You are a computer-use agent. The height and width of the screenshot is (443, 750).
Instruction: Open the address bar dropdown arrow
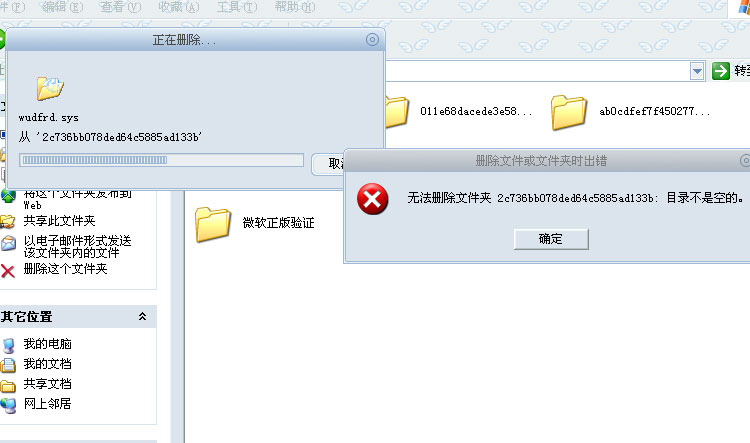(697, 71)
